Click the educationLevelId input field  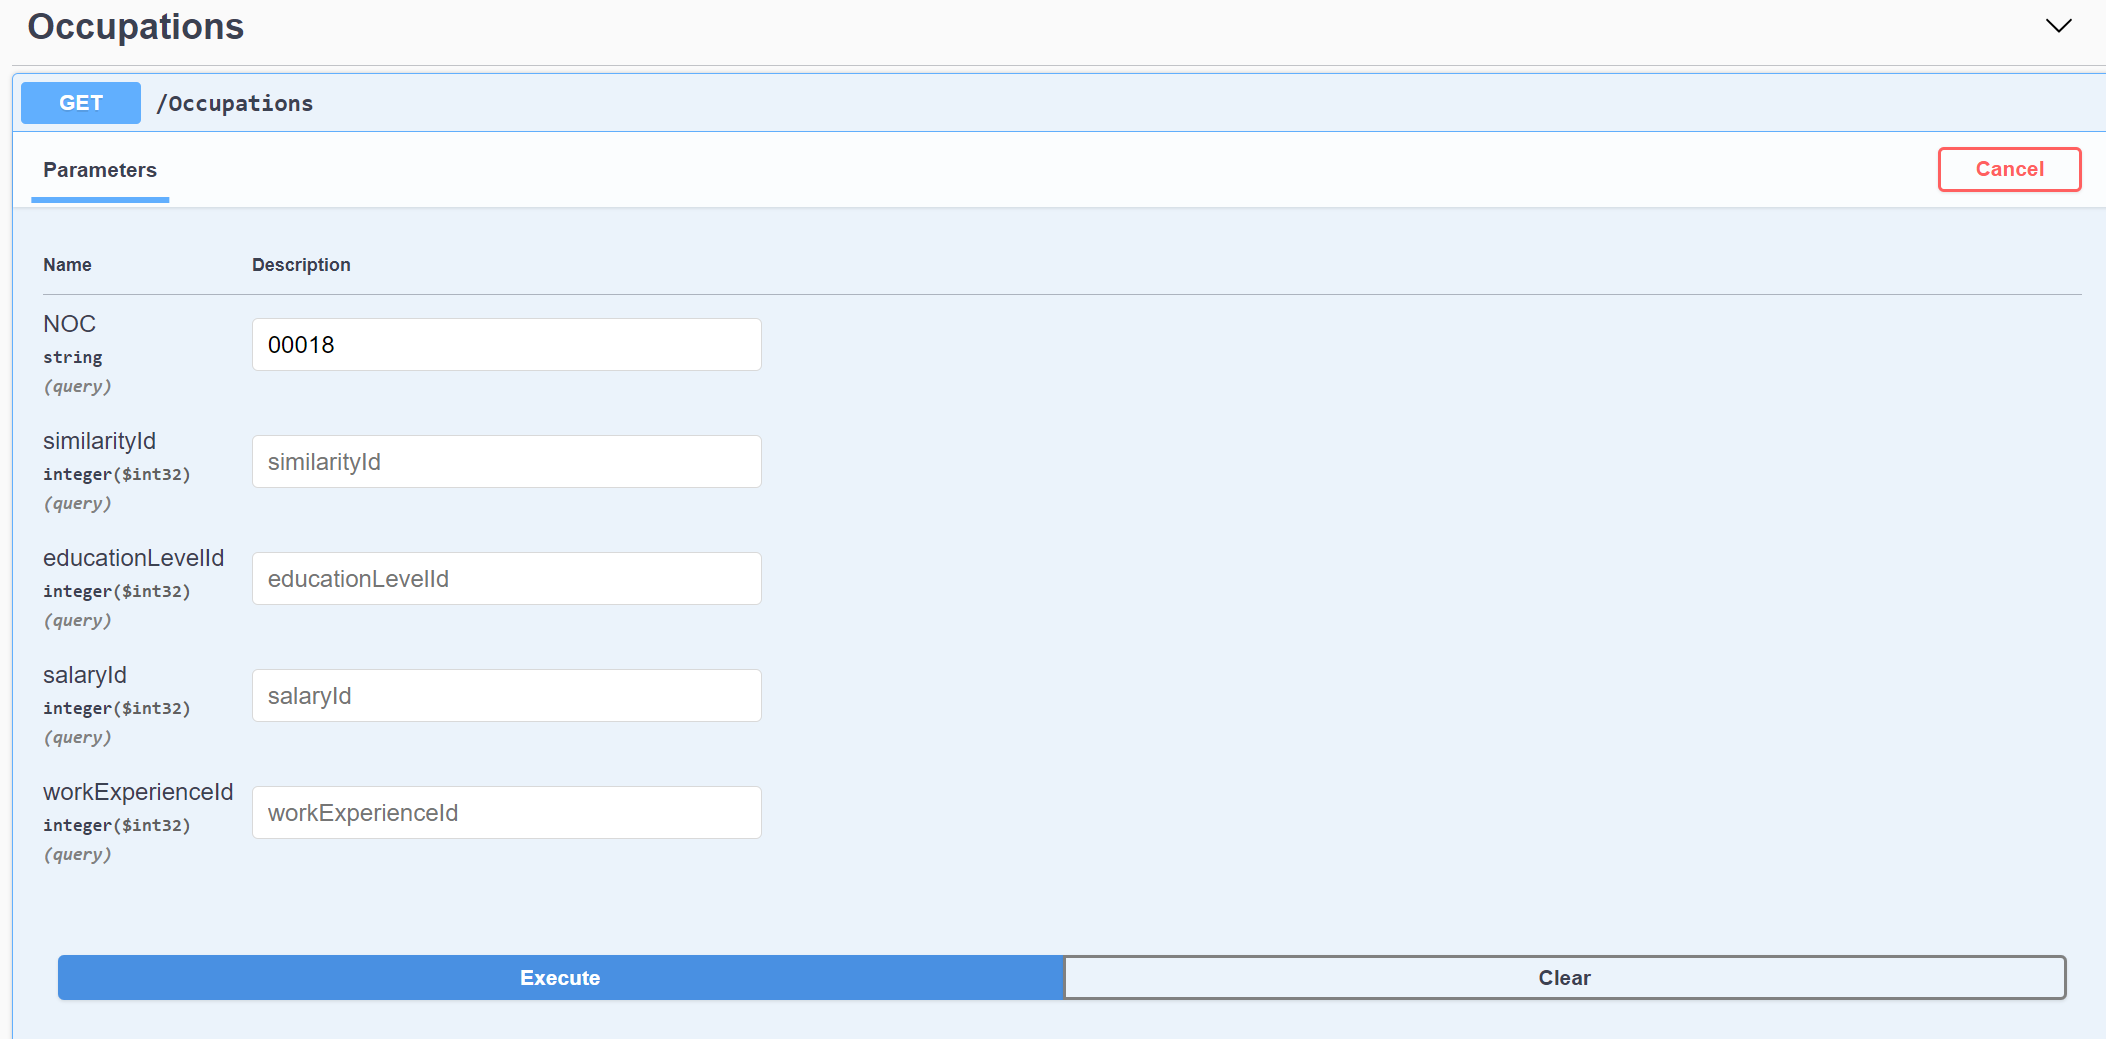tap(507, 579)
